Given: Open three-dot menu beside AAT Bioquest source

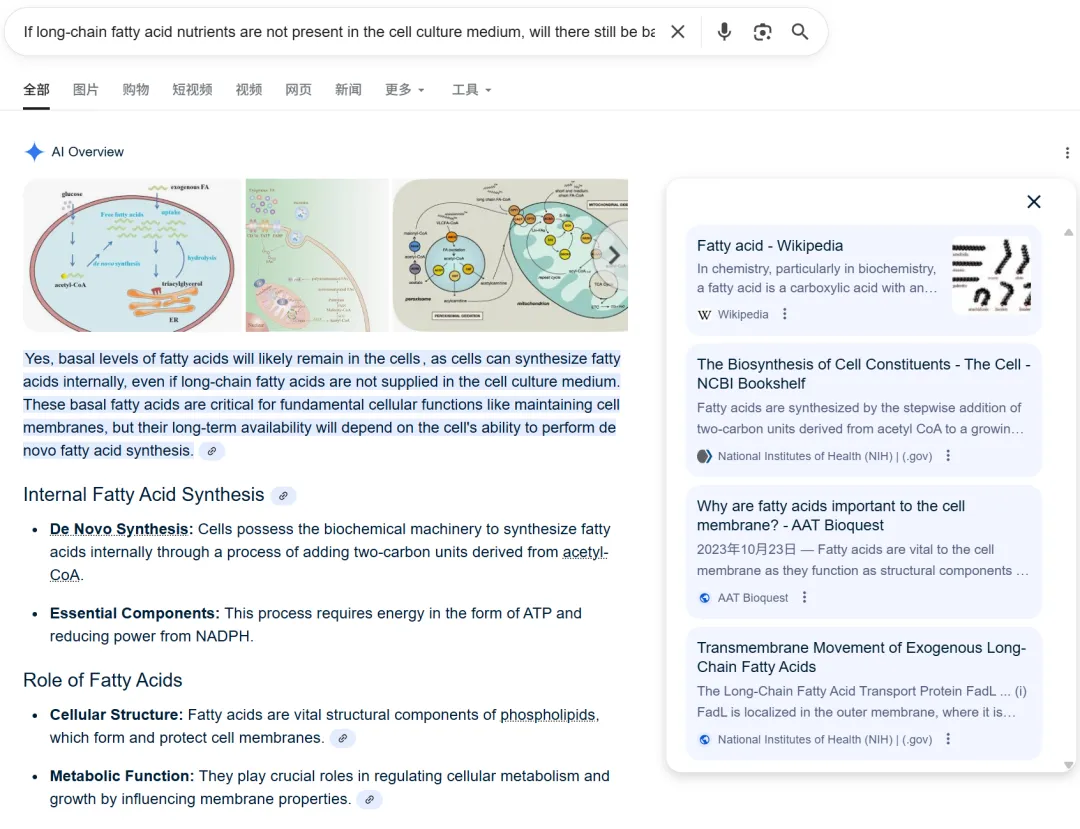Looking at the screenshot, I should 804,598.
